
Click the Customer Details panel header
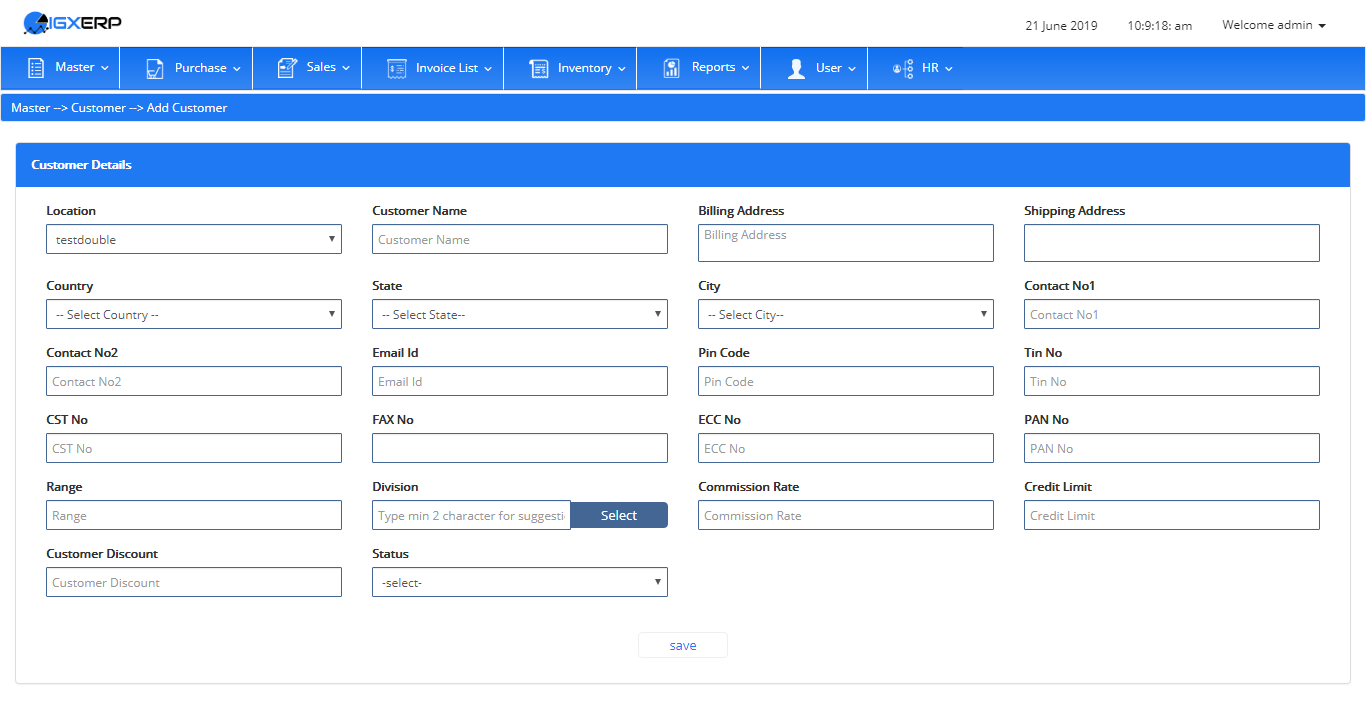[x=683, y=165]
